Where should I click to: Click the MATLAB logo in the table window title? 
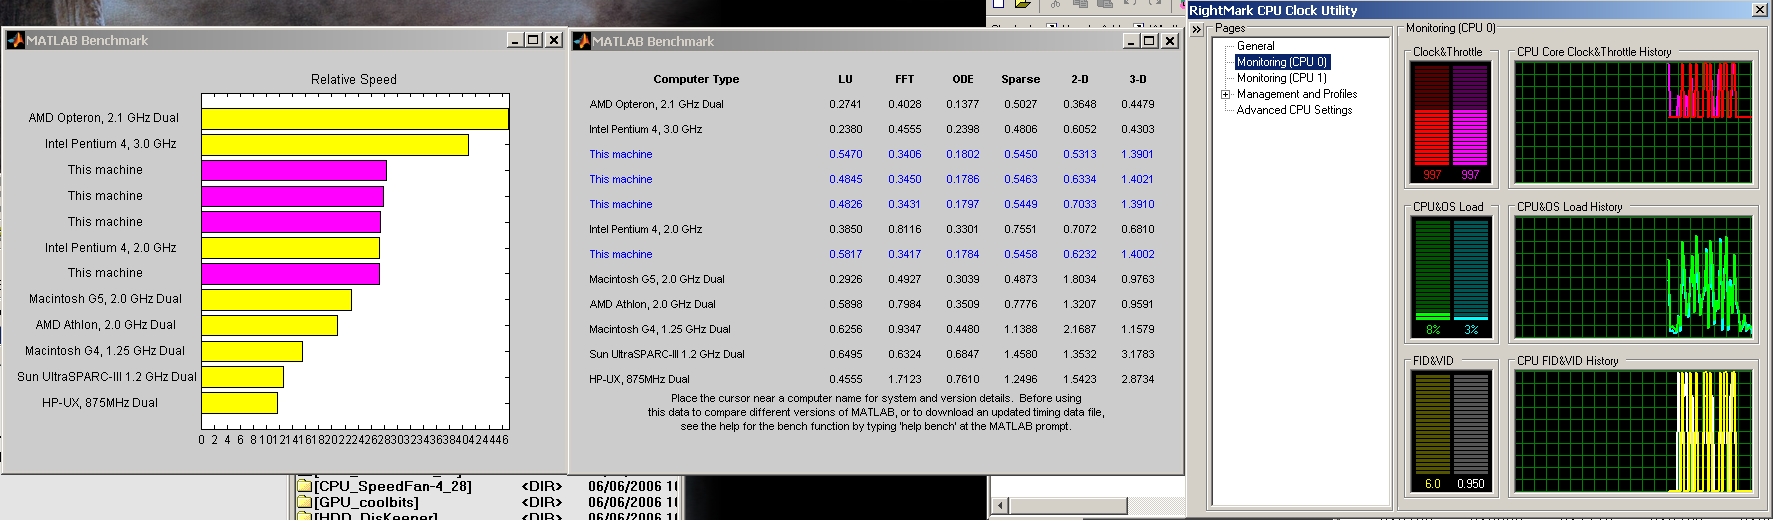[x=581, y=41]
